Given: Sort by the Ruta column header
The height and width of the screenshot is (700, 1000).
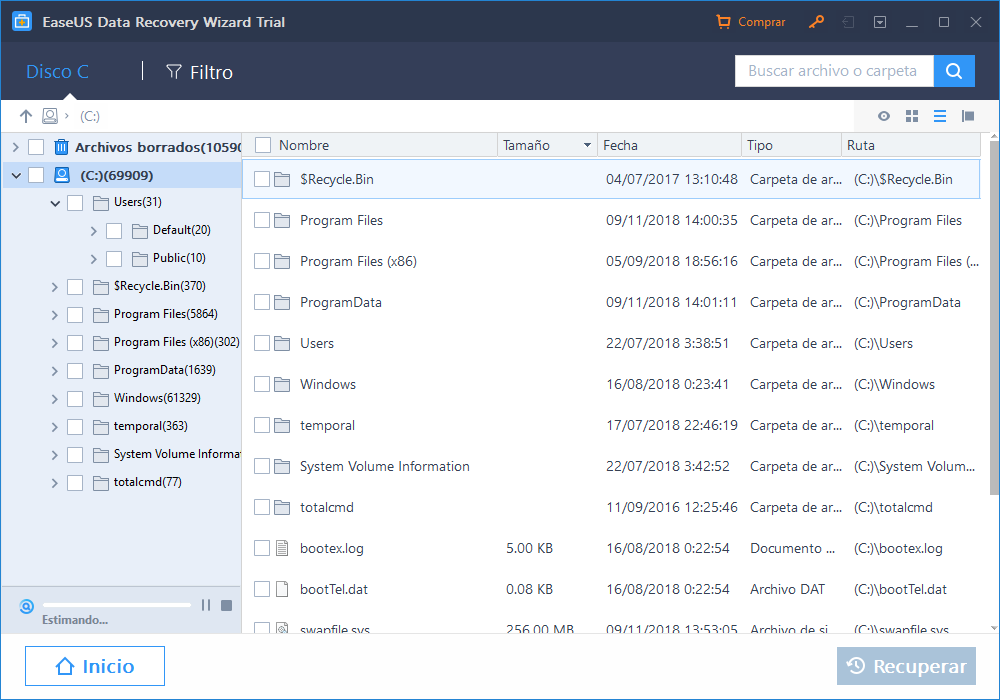Looking at the screenshot, I should [860, 145].
